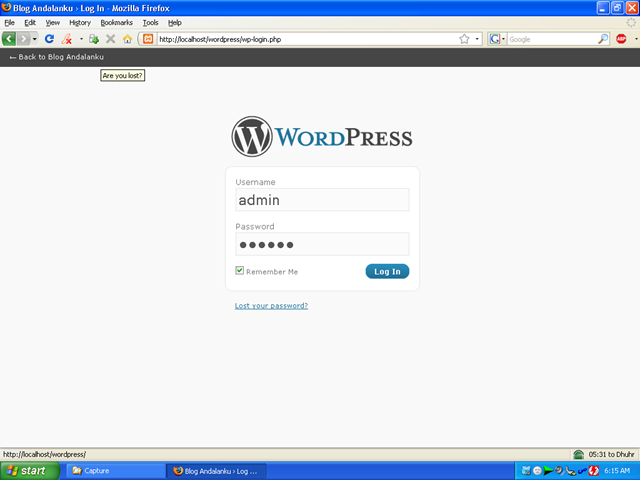Click inside the Google search box
The image size is (640, 480).
(x=552, y=39)
